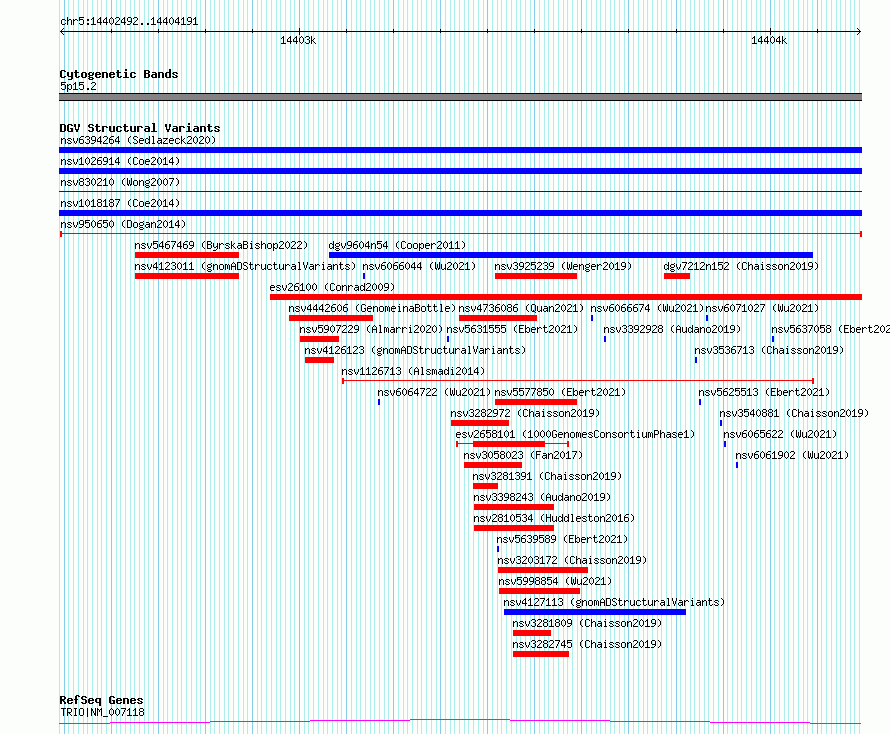Screen dimensions: 890x734
Task: Select nsv2810534 (Huddleston2016) label
Action: click(x=554, y=518)
